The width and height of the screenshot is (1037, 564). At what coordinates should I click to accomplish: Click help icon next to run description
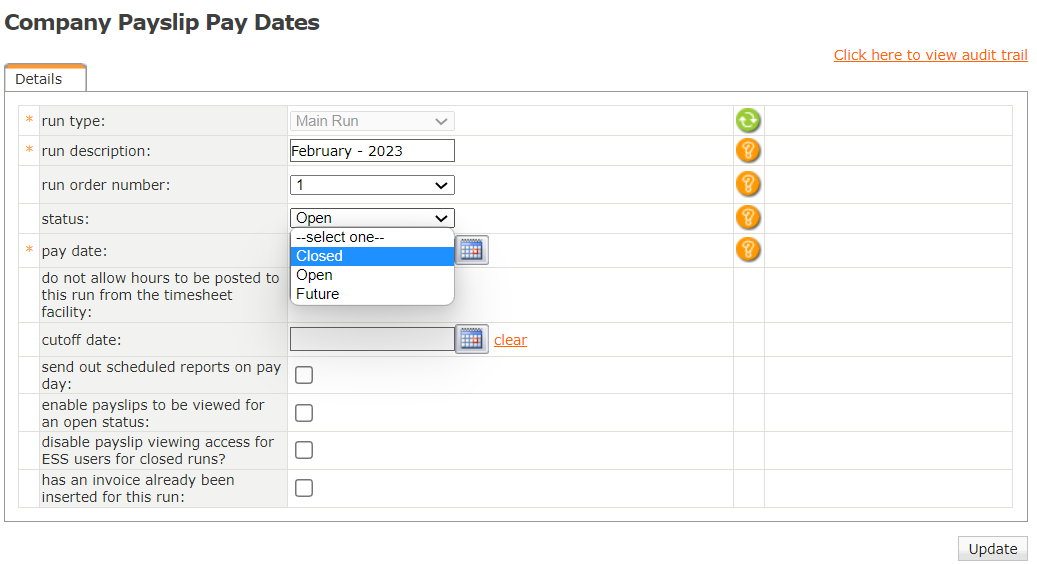point(748,151)
